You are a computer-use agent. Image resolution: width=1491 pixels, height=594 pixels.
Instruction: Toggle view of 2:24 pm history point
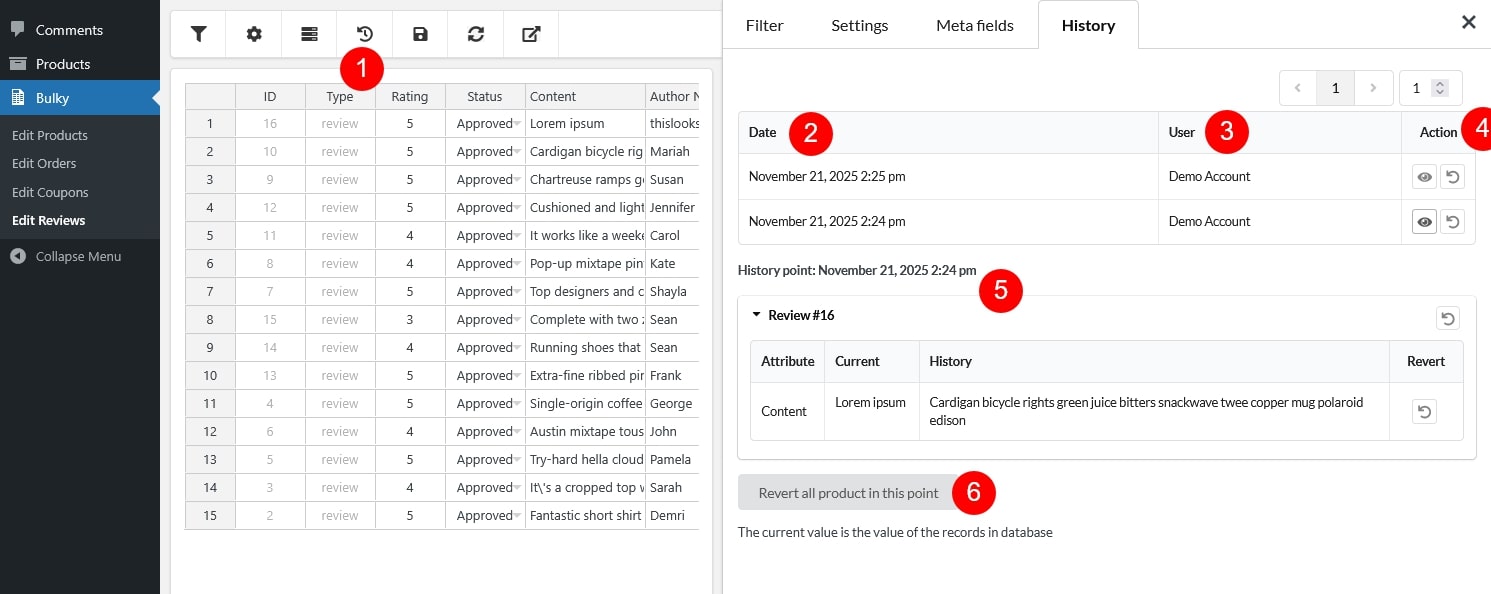click(x=1424, y=221)
